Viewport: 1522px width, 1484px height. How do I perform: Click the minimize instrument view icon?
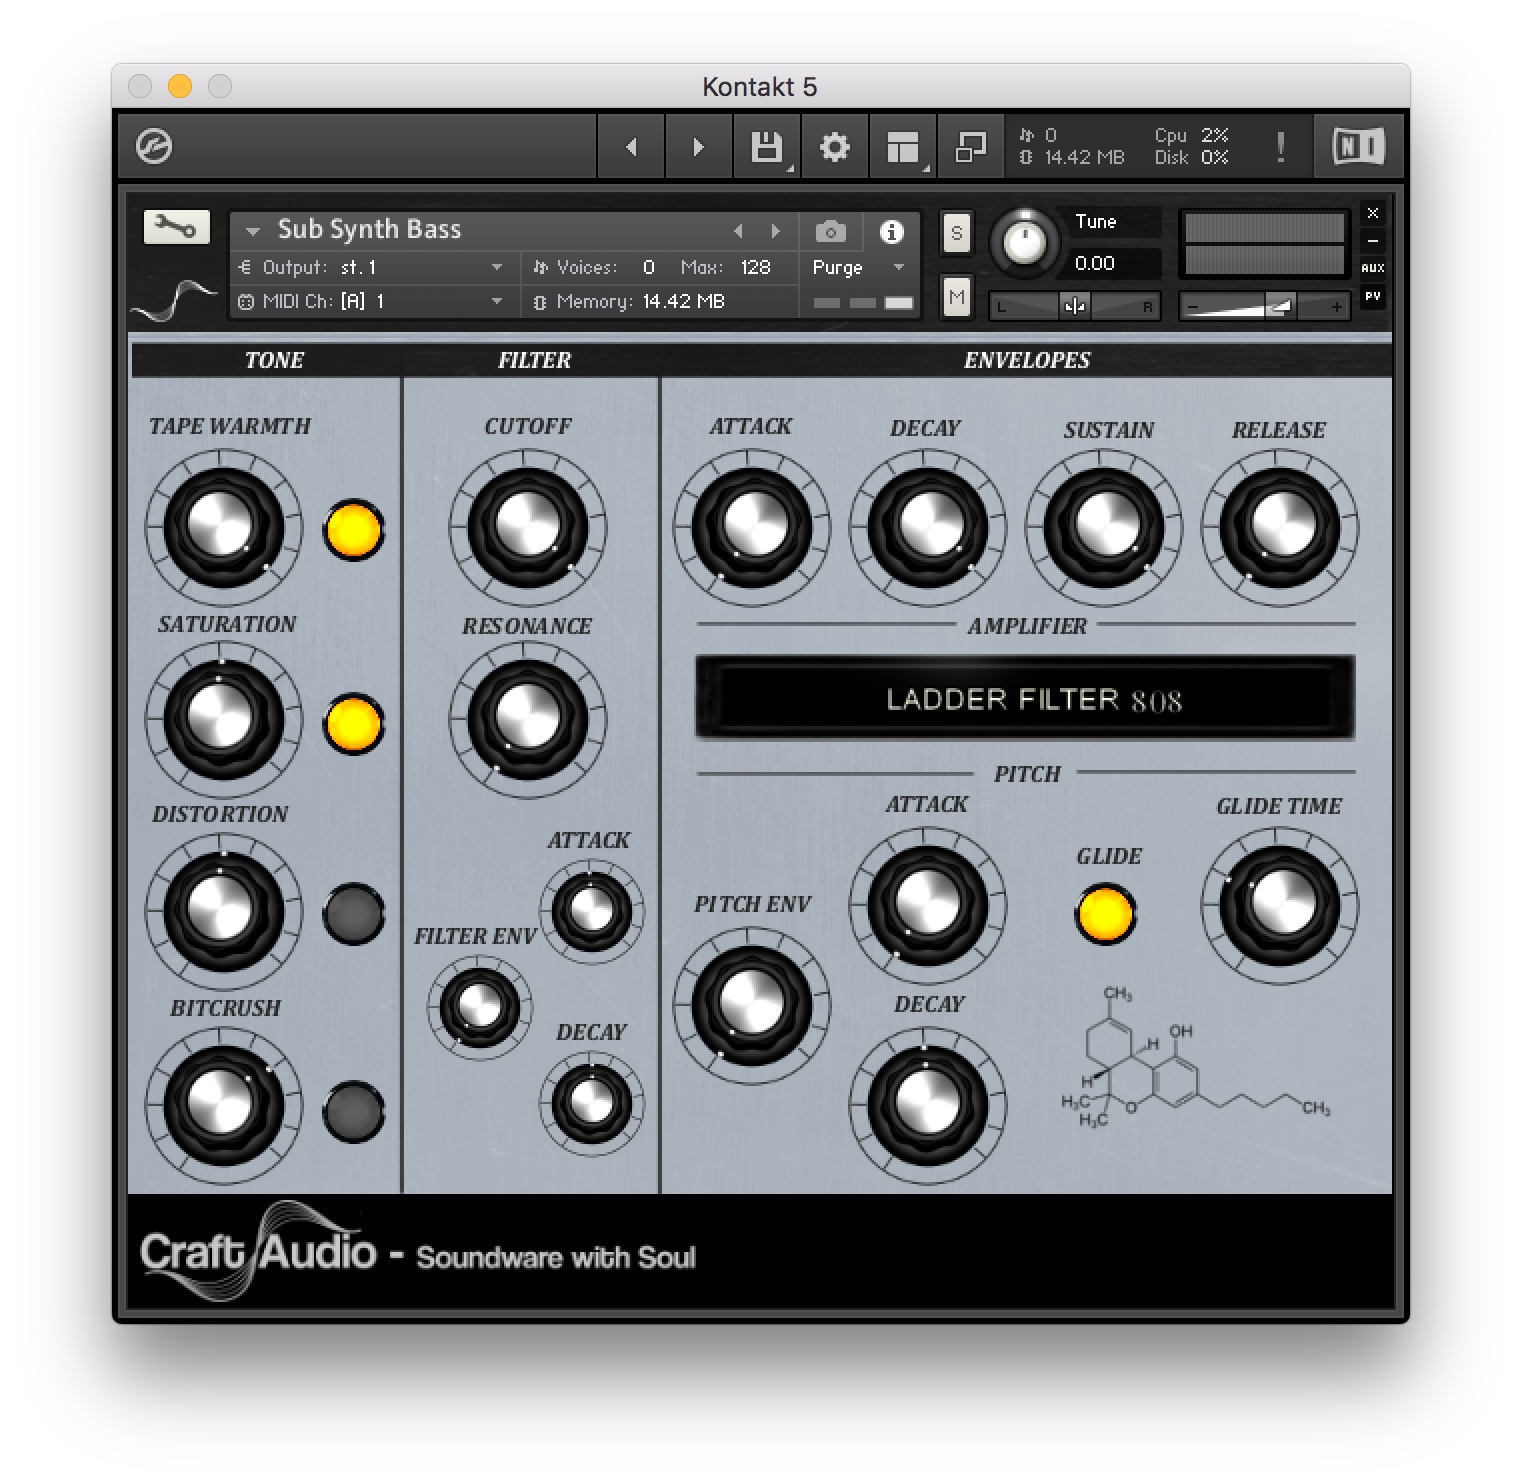pos(1373,241)
